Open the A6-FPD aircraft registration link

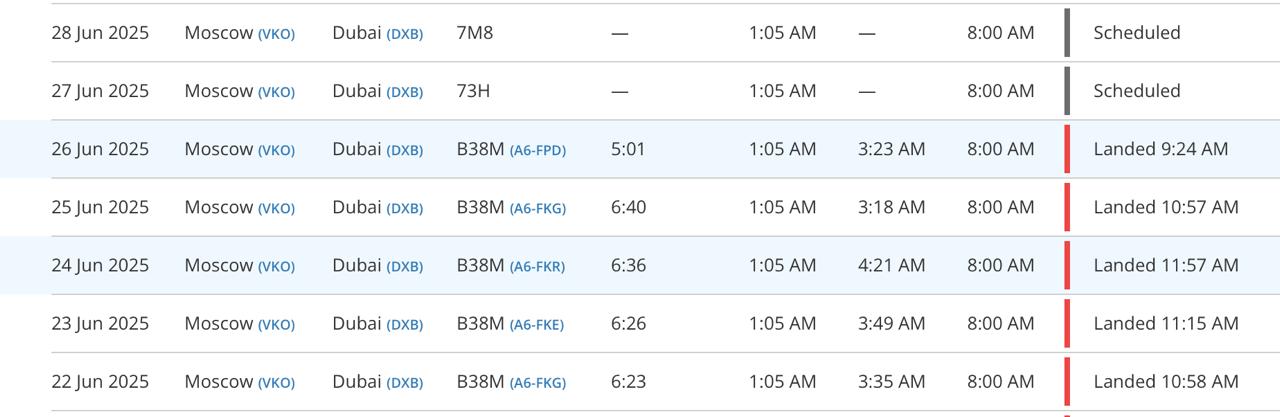537,150
